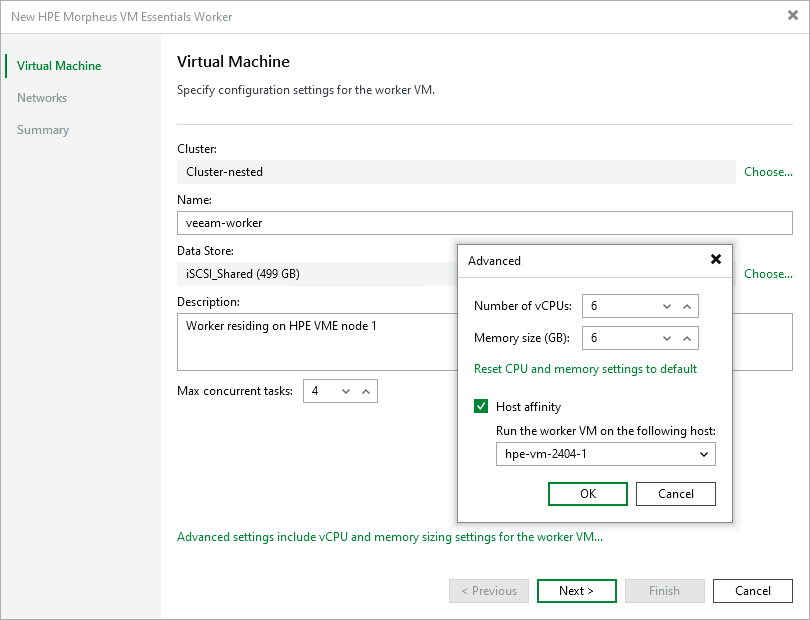
Task: Increase Max concurrent tasks value
Action: 366,391
